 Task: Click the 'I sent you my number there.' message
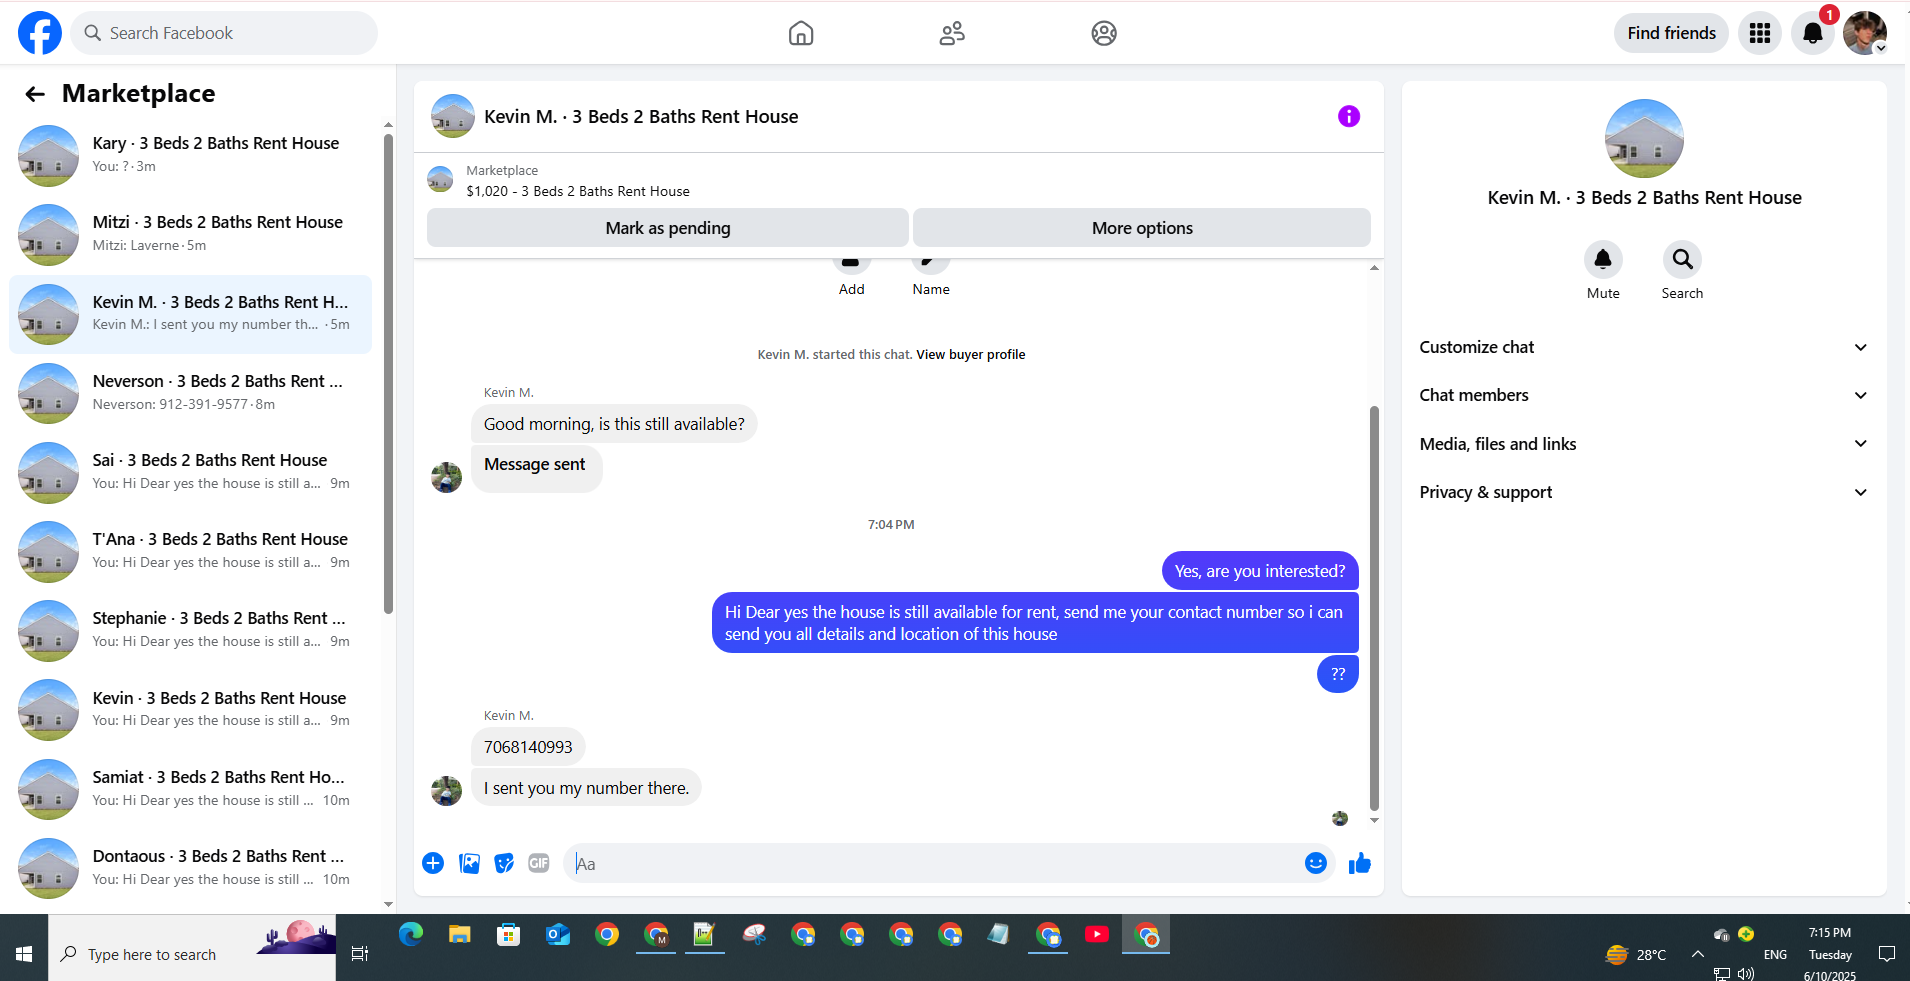pos(586,788)
